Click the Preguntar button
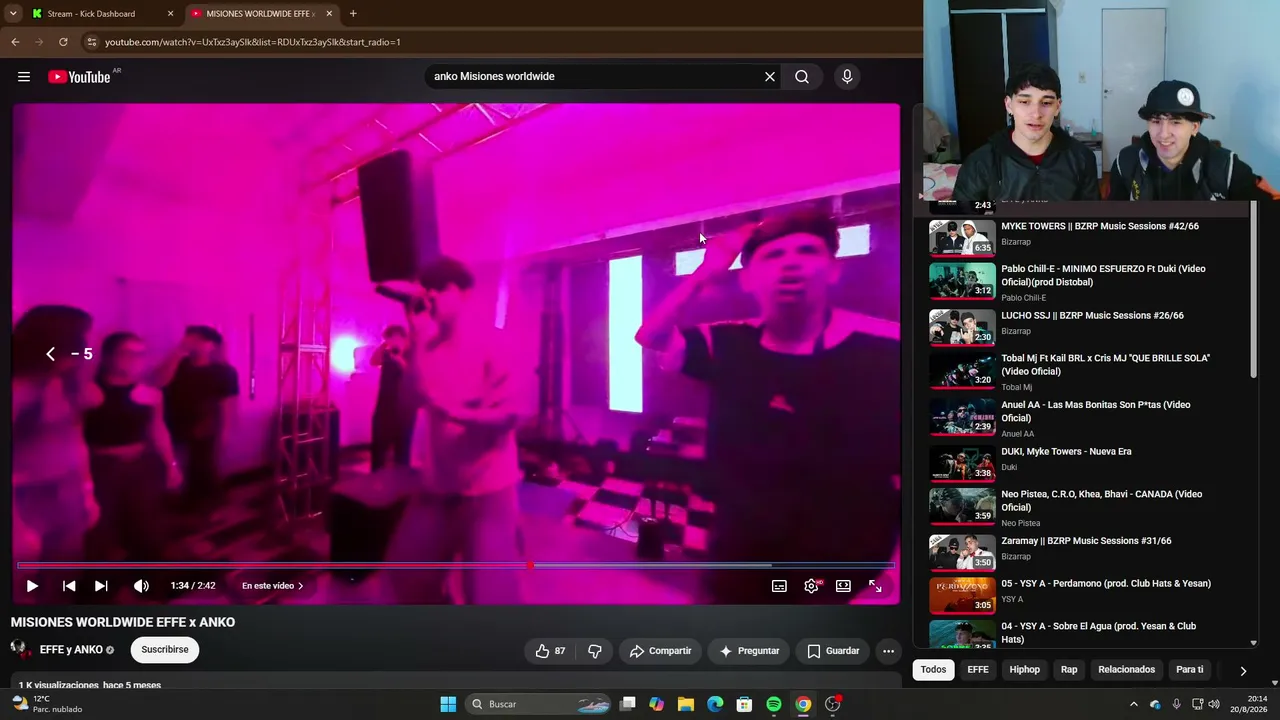This screenshot has height=720, width=1280. pyautogui.click(x=749, y=651)
